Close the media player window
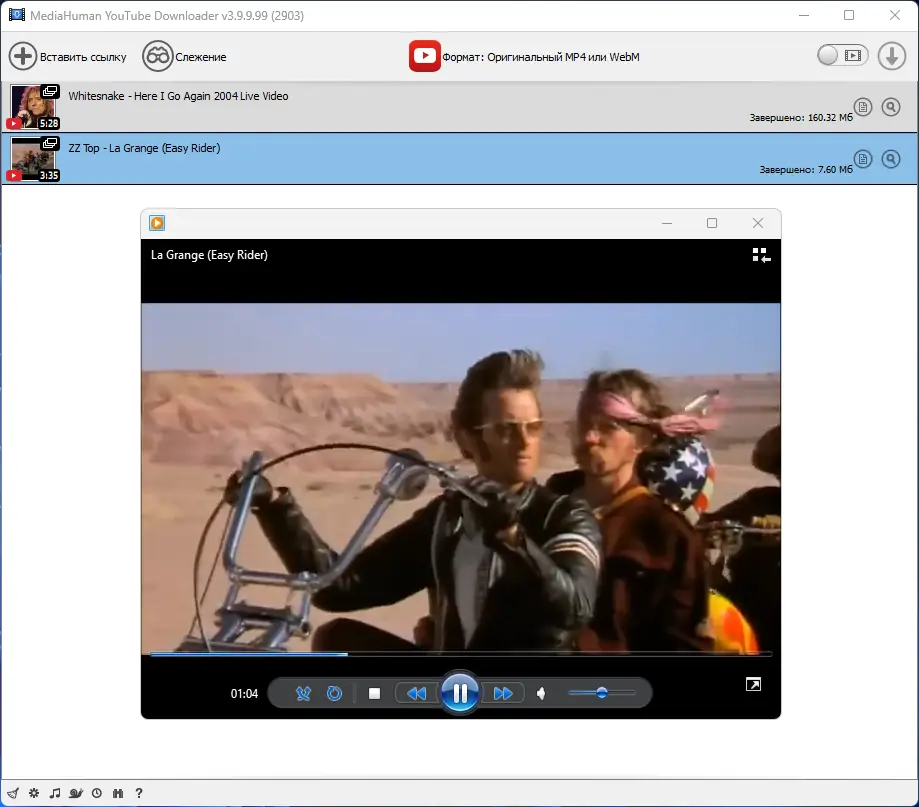Image resolution: width=919 pixels, height=807 pixels. pos(758,223)
